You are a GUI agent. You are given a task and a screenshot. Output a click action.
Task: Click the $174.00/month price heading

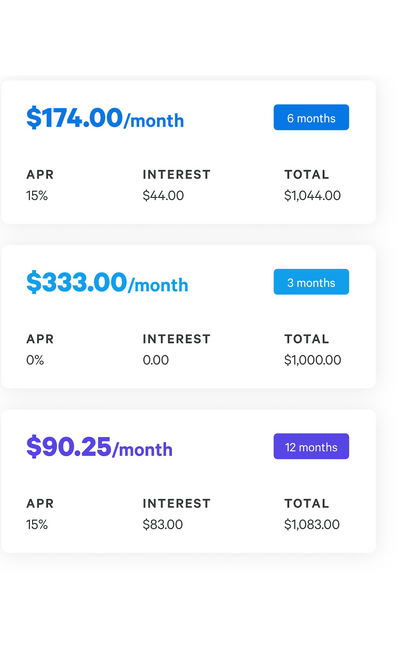tap(105, 118)
